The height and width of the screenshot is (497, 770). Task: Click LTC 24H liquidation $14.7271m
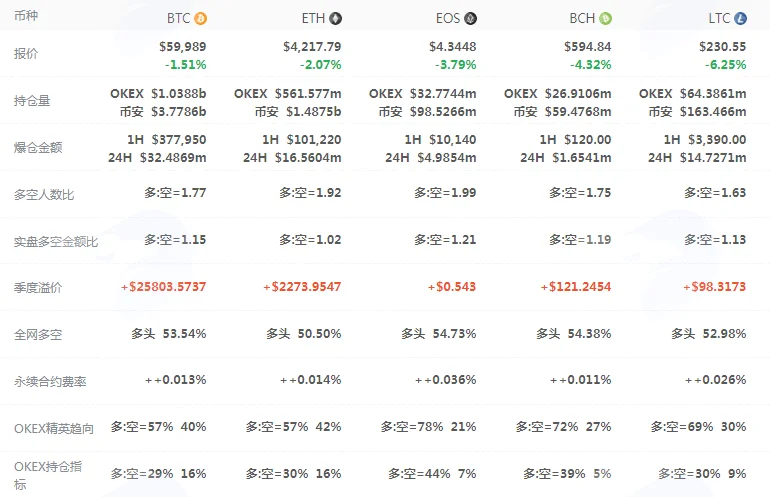(x=713, y=158)
